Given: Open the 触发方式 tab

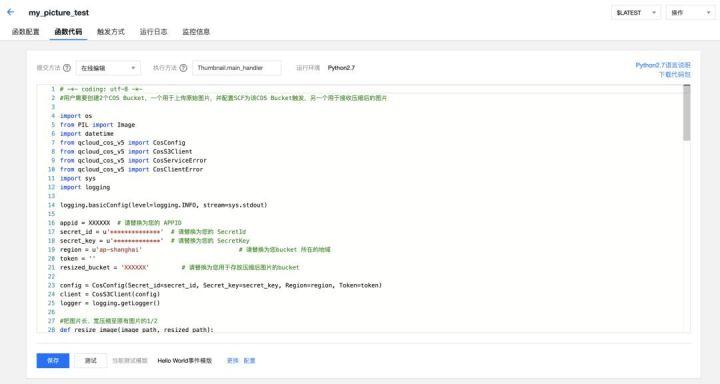Looking at the screenshot, I should click(111, 32).
